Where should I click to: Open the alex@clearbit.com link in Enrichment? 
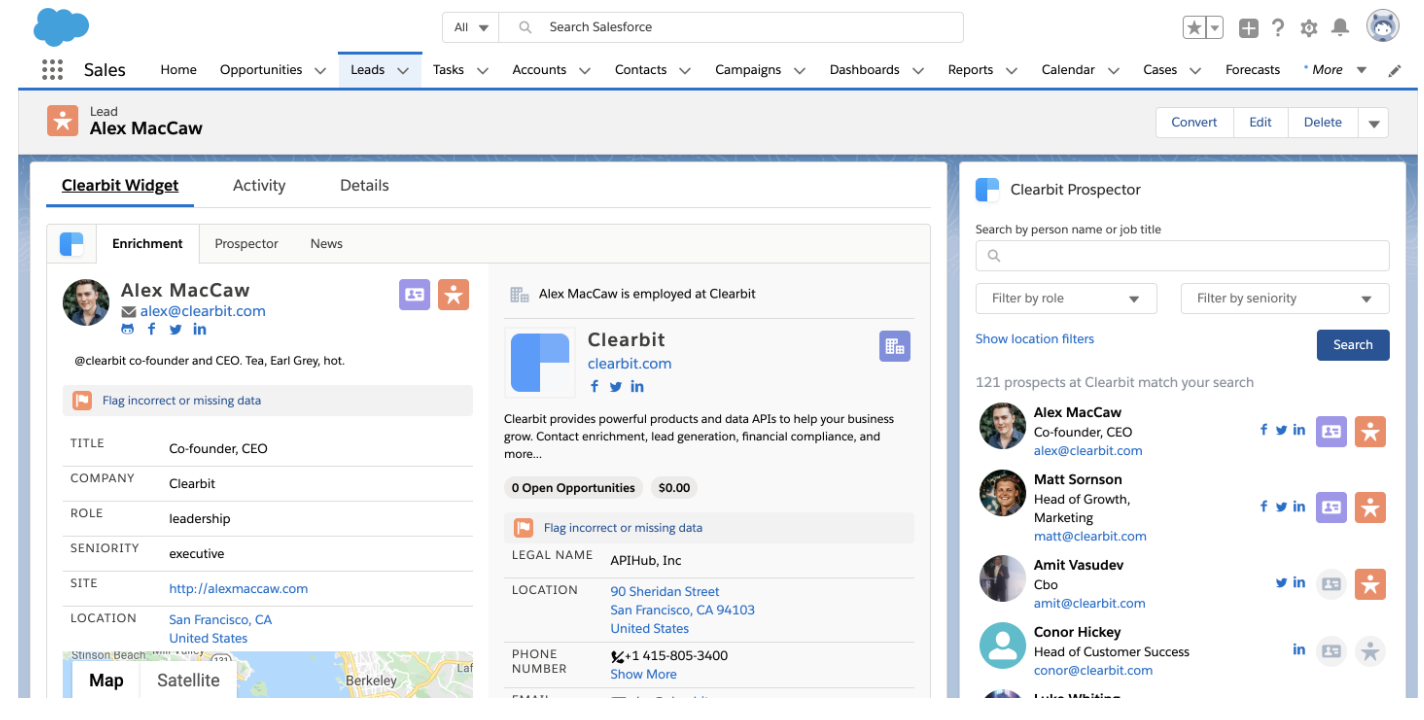pyautogui.click(x=202, y=311)
